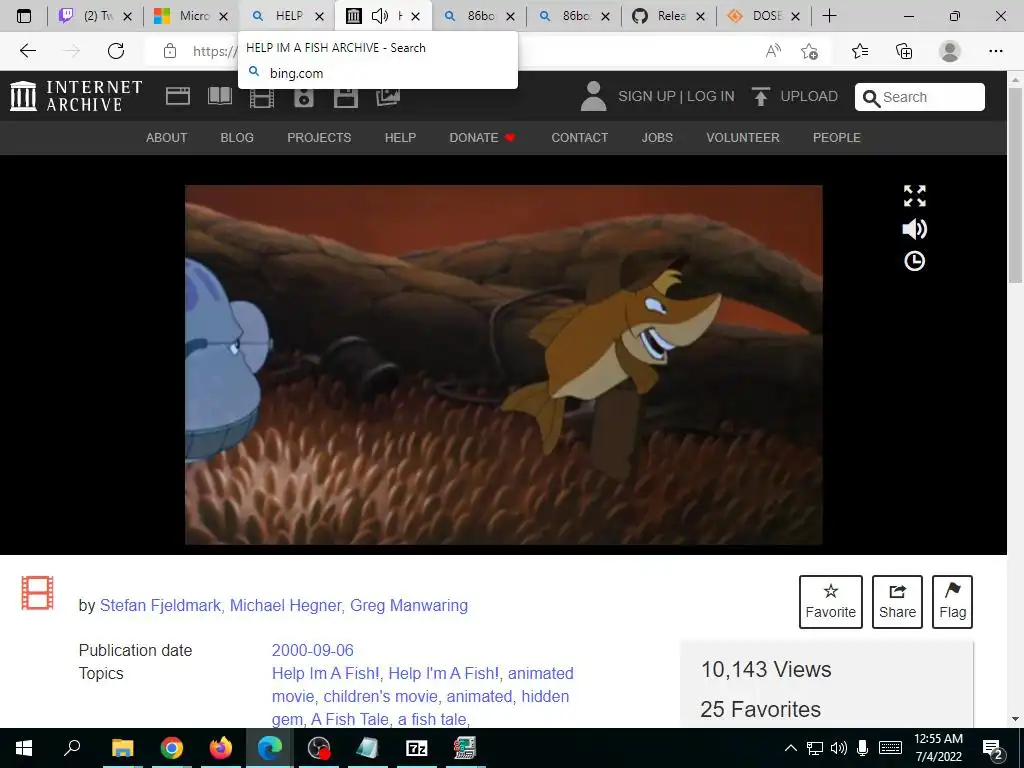
Task: Open the ABOUT menu item
Action: click(167, 138)
